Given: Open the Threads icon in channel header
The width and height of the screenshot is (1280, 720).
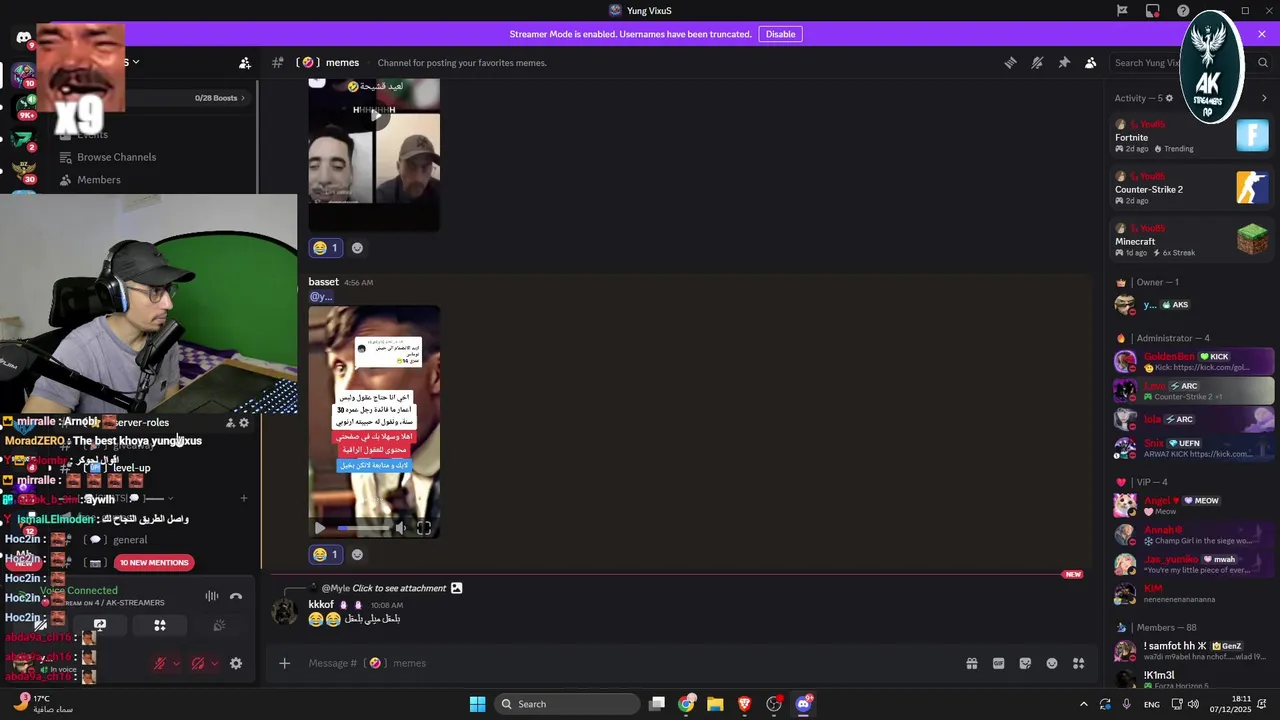Looking at the screenshot, I should (x=1011, y=62).
